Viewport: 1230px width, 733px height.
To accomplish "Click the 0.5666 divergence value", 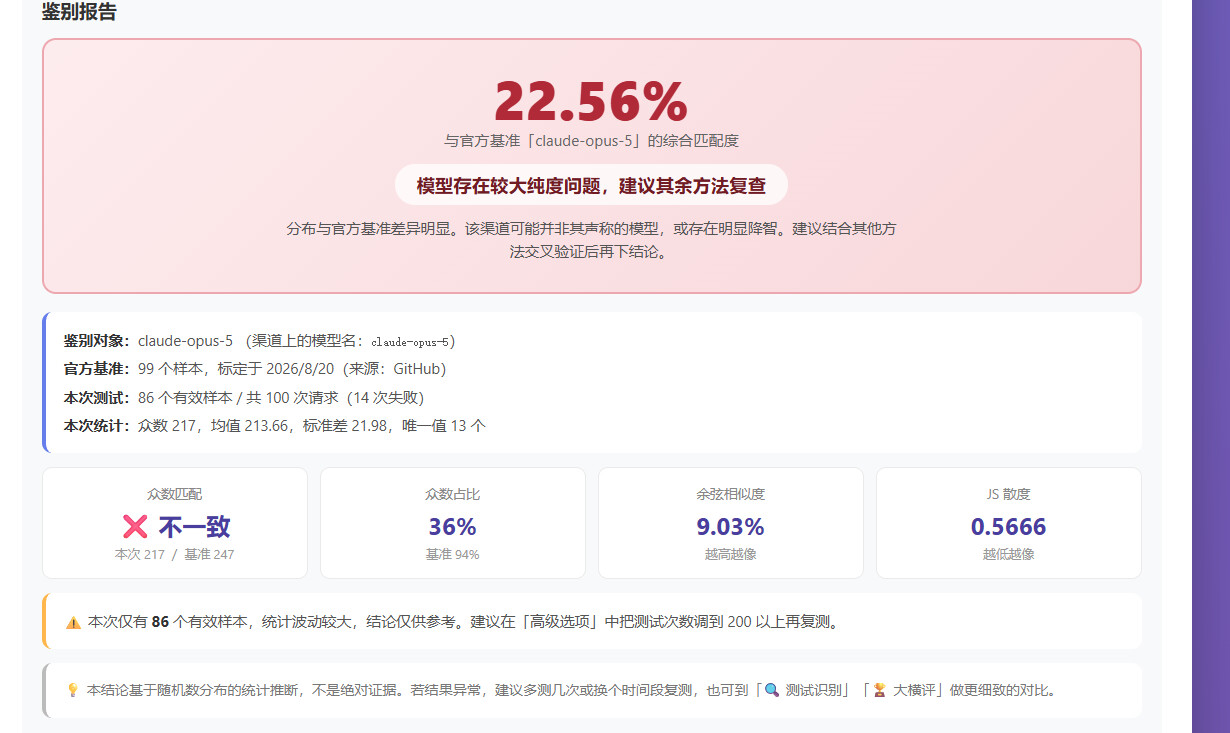I will click(1008, 527).
